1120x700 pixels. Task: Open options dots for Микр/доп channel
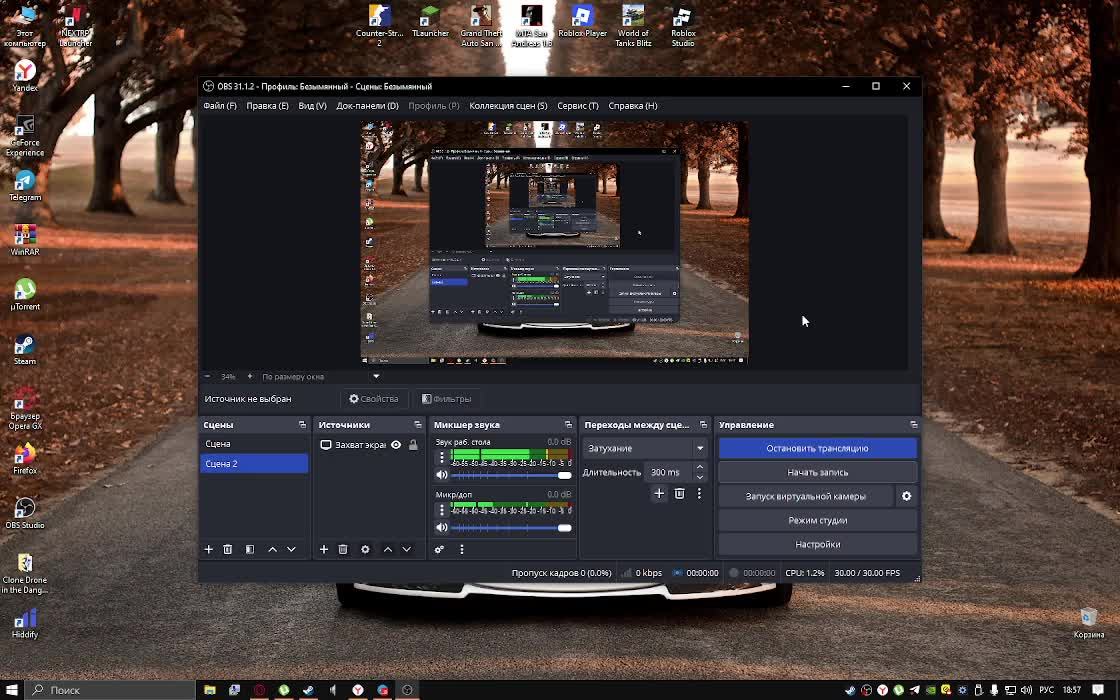[x=441, y=510]
